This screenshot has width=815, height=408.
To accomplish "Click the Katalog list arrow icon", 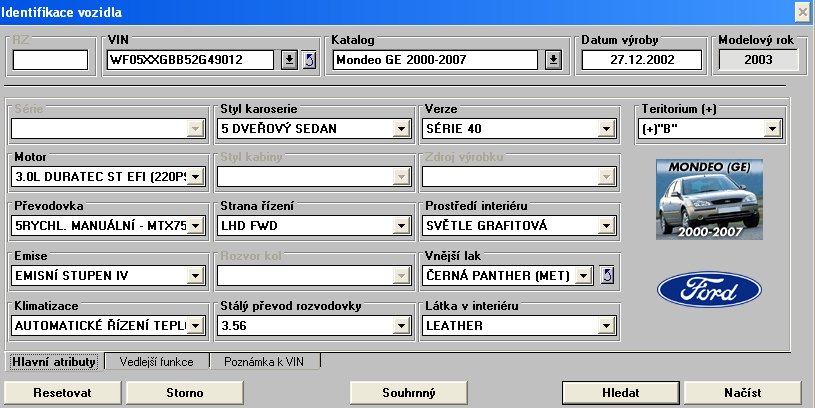I will pyautogui.click(x=553, y=60).
